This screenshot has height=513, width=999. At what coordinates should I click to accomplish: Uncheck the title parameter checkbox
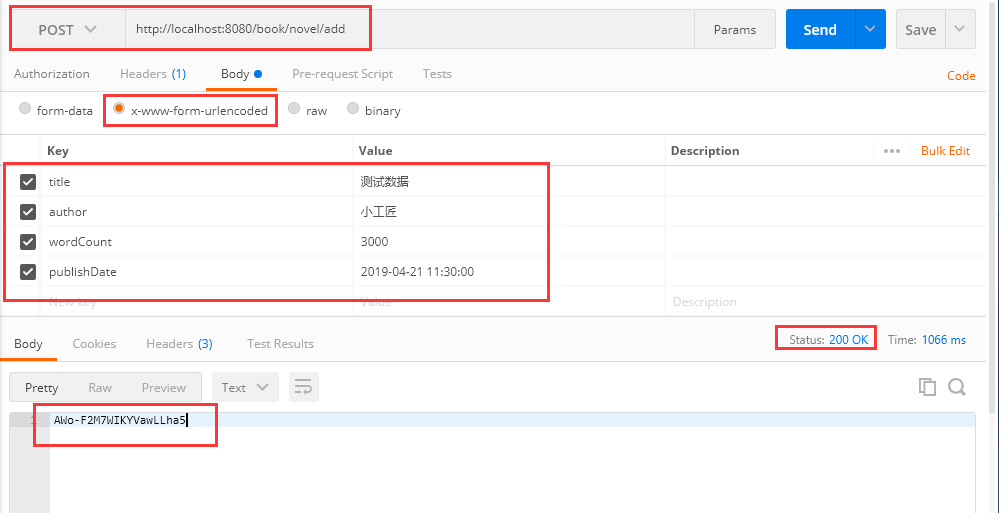click(28, 182)
